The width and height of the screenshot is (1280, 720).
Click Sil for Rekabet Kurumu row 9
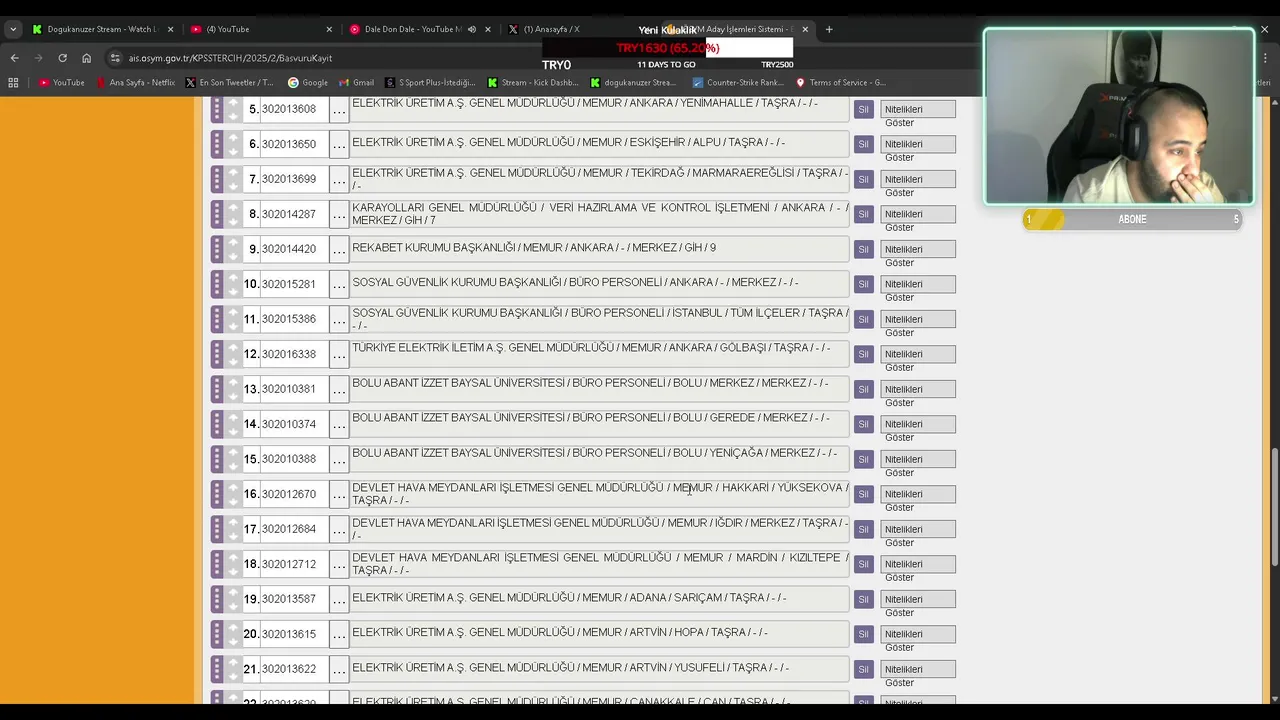[864, 249]
